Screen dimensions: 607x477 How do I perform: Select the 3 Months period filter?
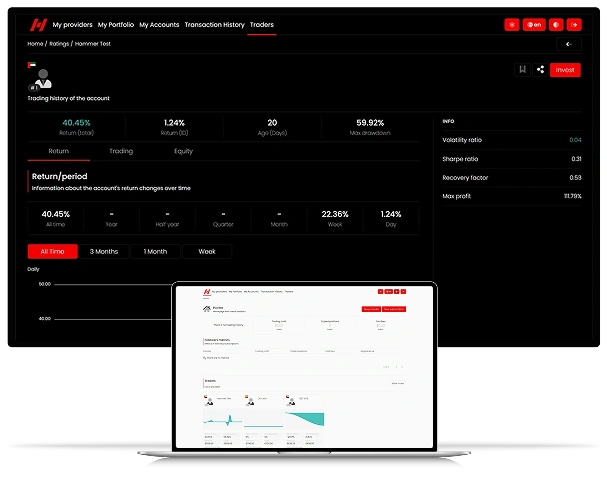point(103,252)
